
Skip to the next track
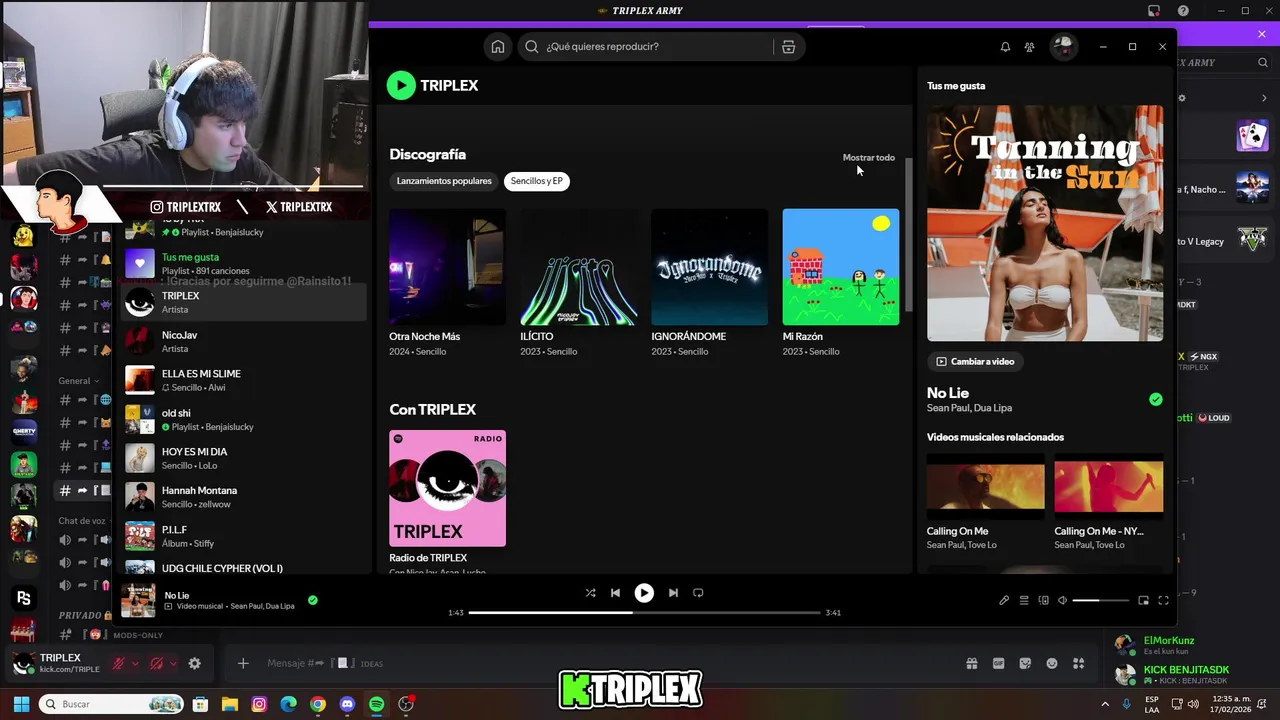click(x=673, y=593)
